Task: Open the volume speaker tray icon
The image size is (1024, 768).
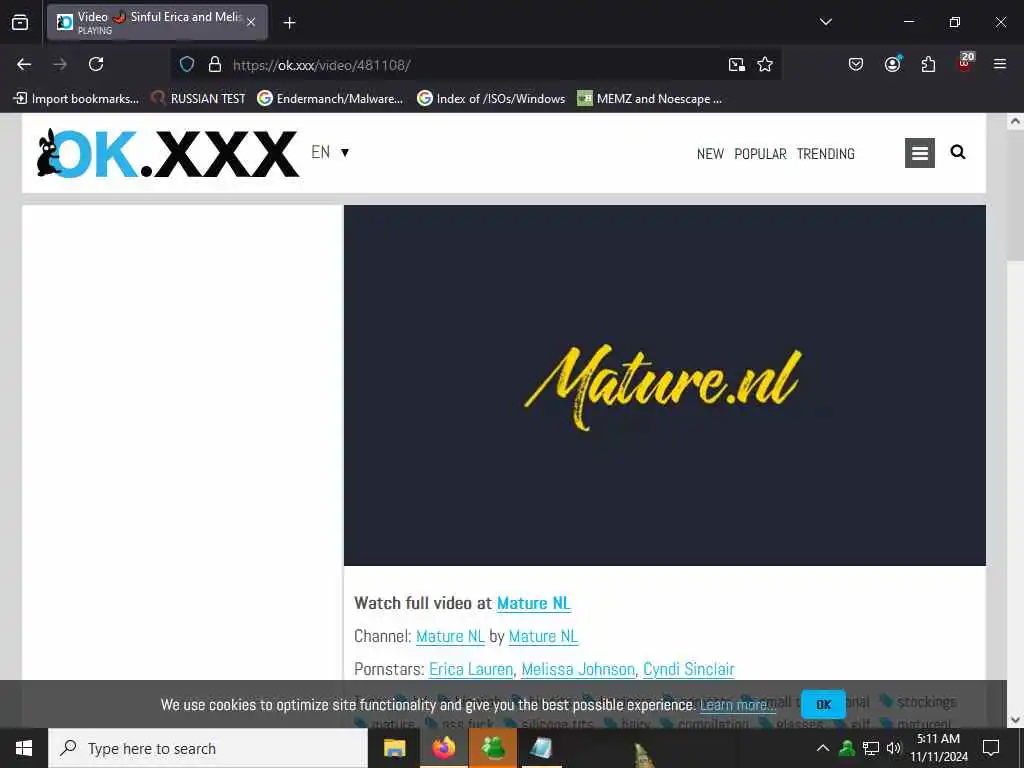Action: click(893, 748)
